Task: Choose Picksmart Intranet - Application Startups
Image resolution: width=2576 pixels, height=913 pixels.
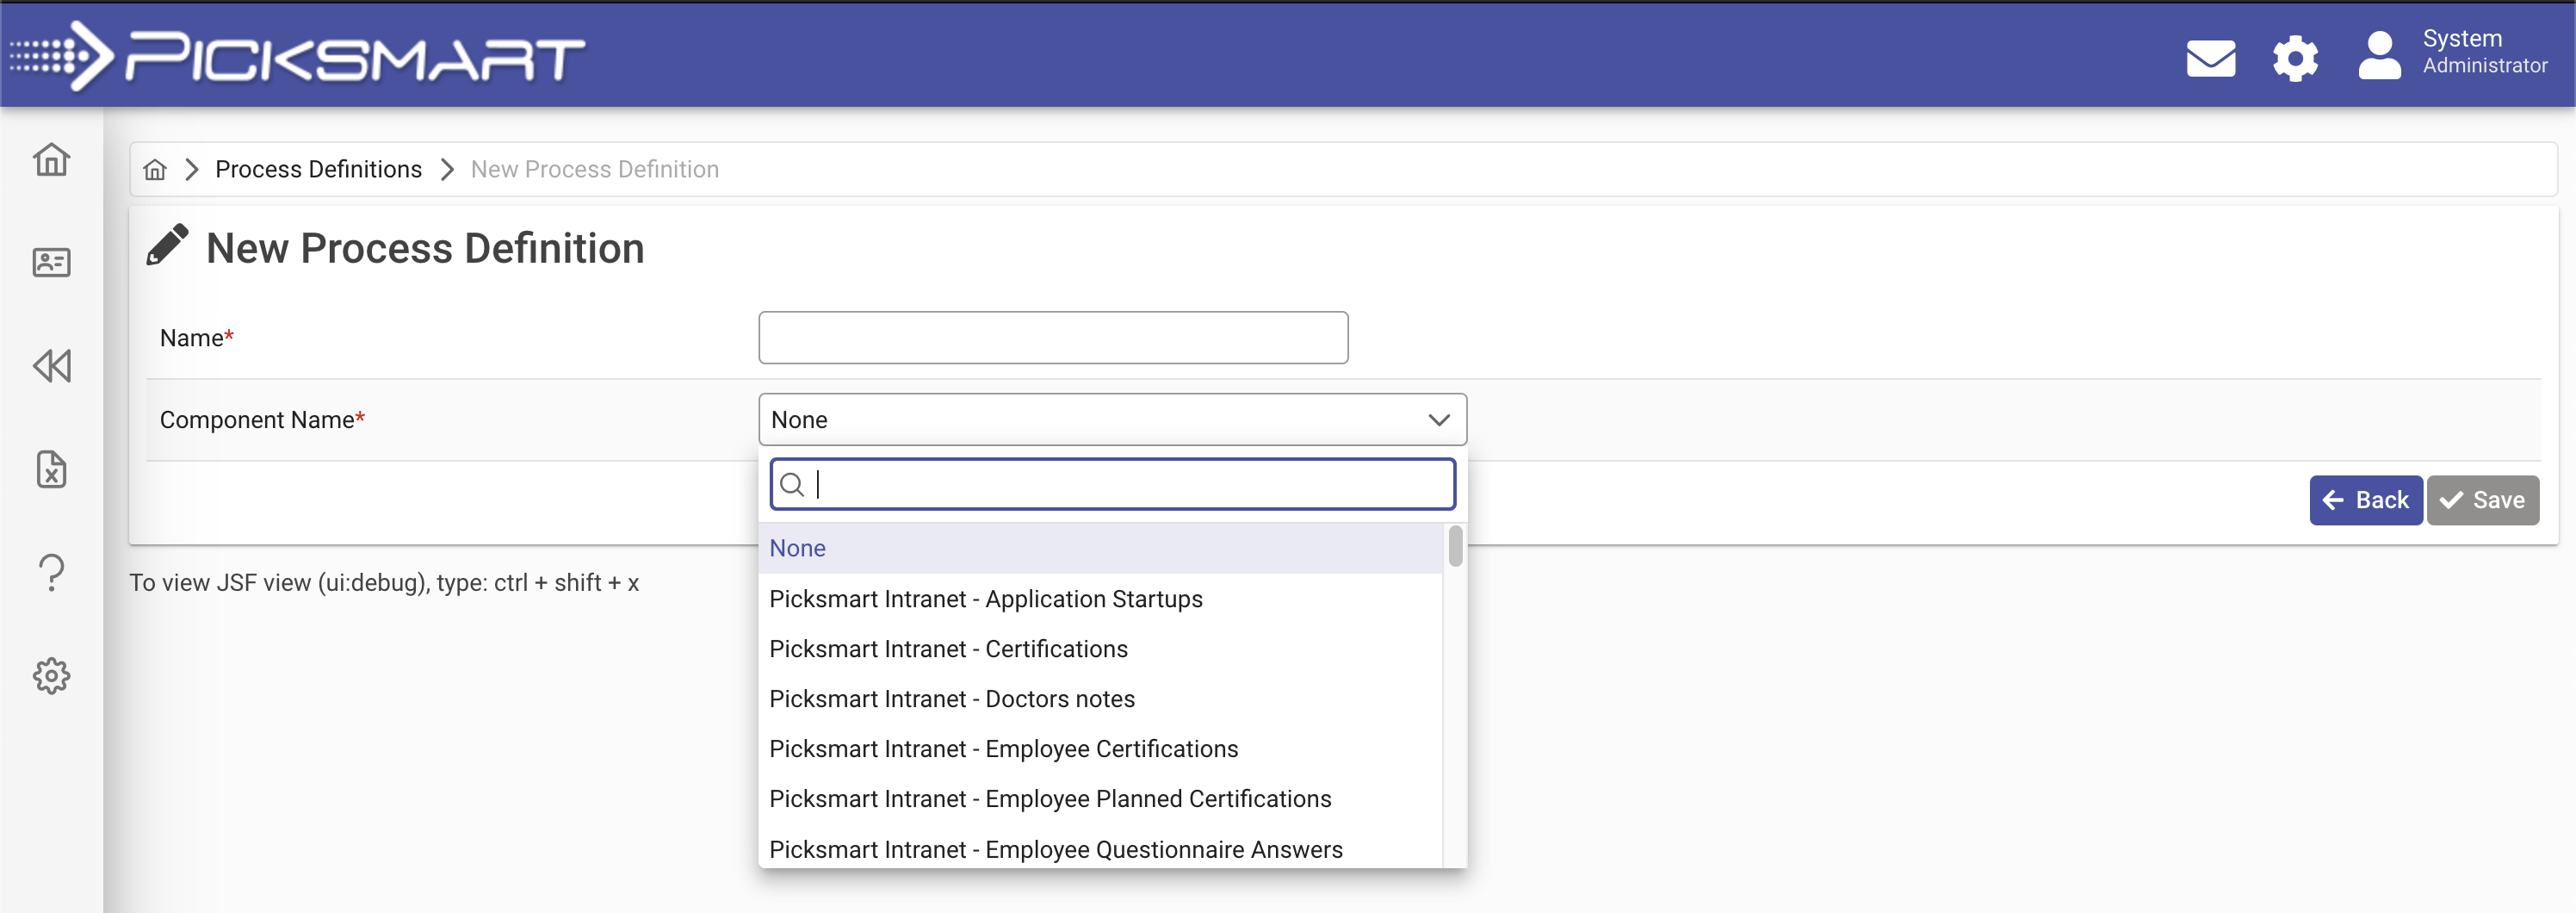Action: 1099,598
